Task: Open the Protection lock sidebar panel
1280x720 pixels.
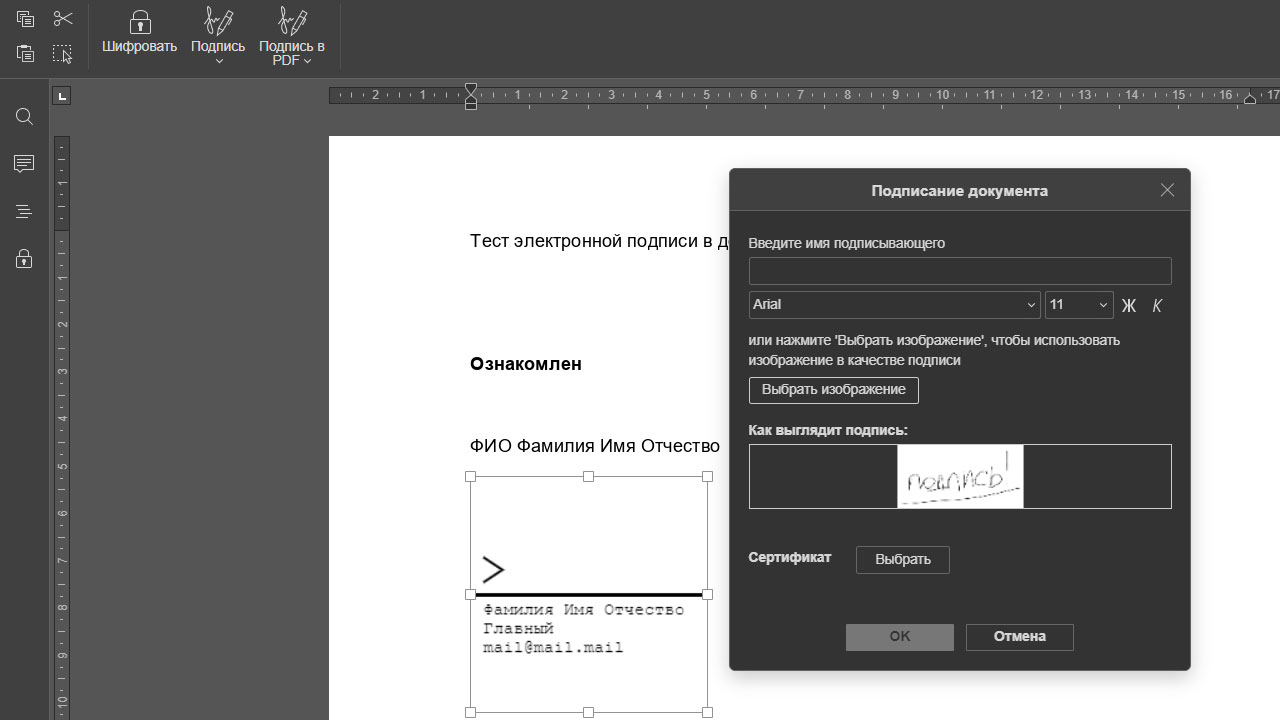Action: click(x=24, y=259)
